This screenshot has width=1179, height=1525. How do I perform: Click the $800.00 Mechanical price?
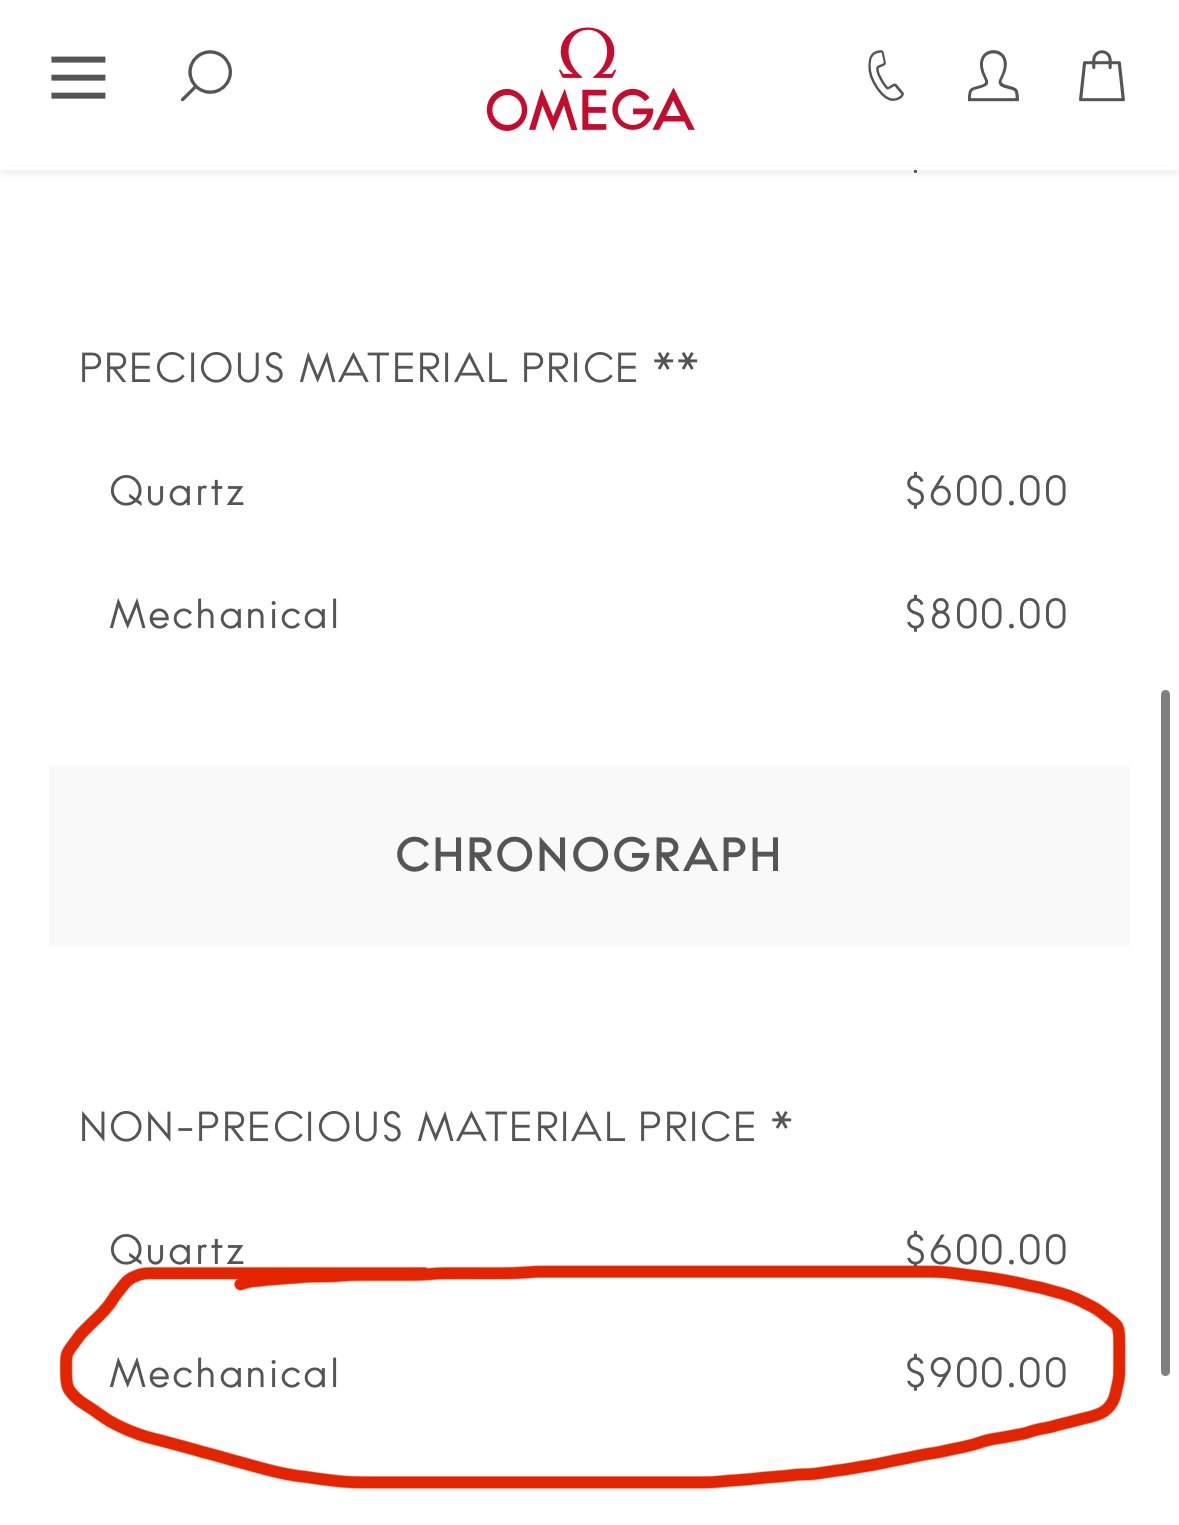pos(986,614)
